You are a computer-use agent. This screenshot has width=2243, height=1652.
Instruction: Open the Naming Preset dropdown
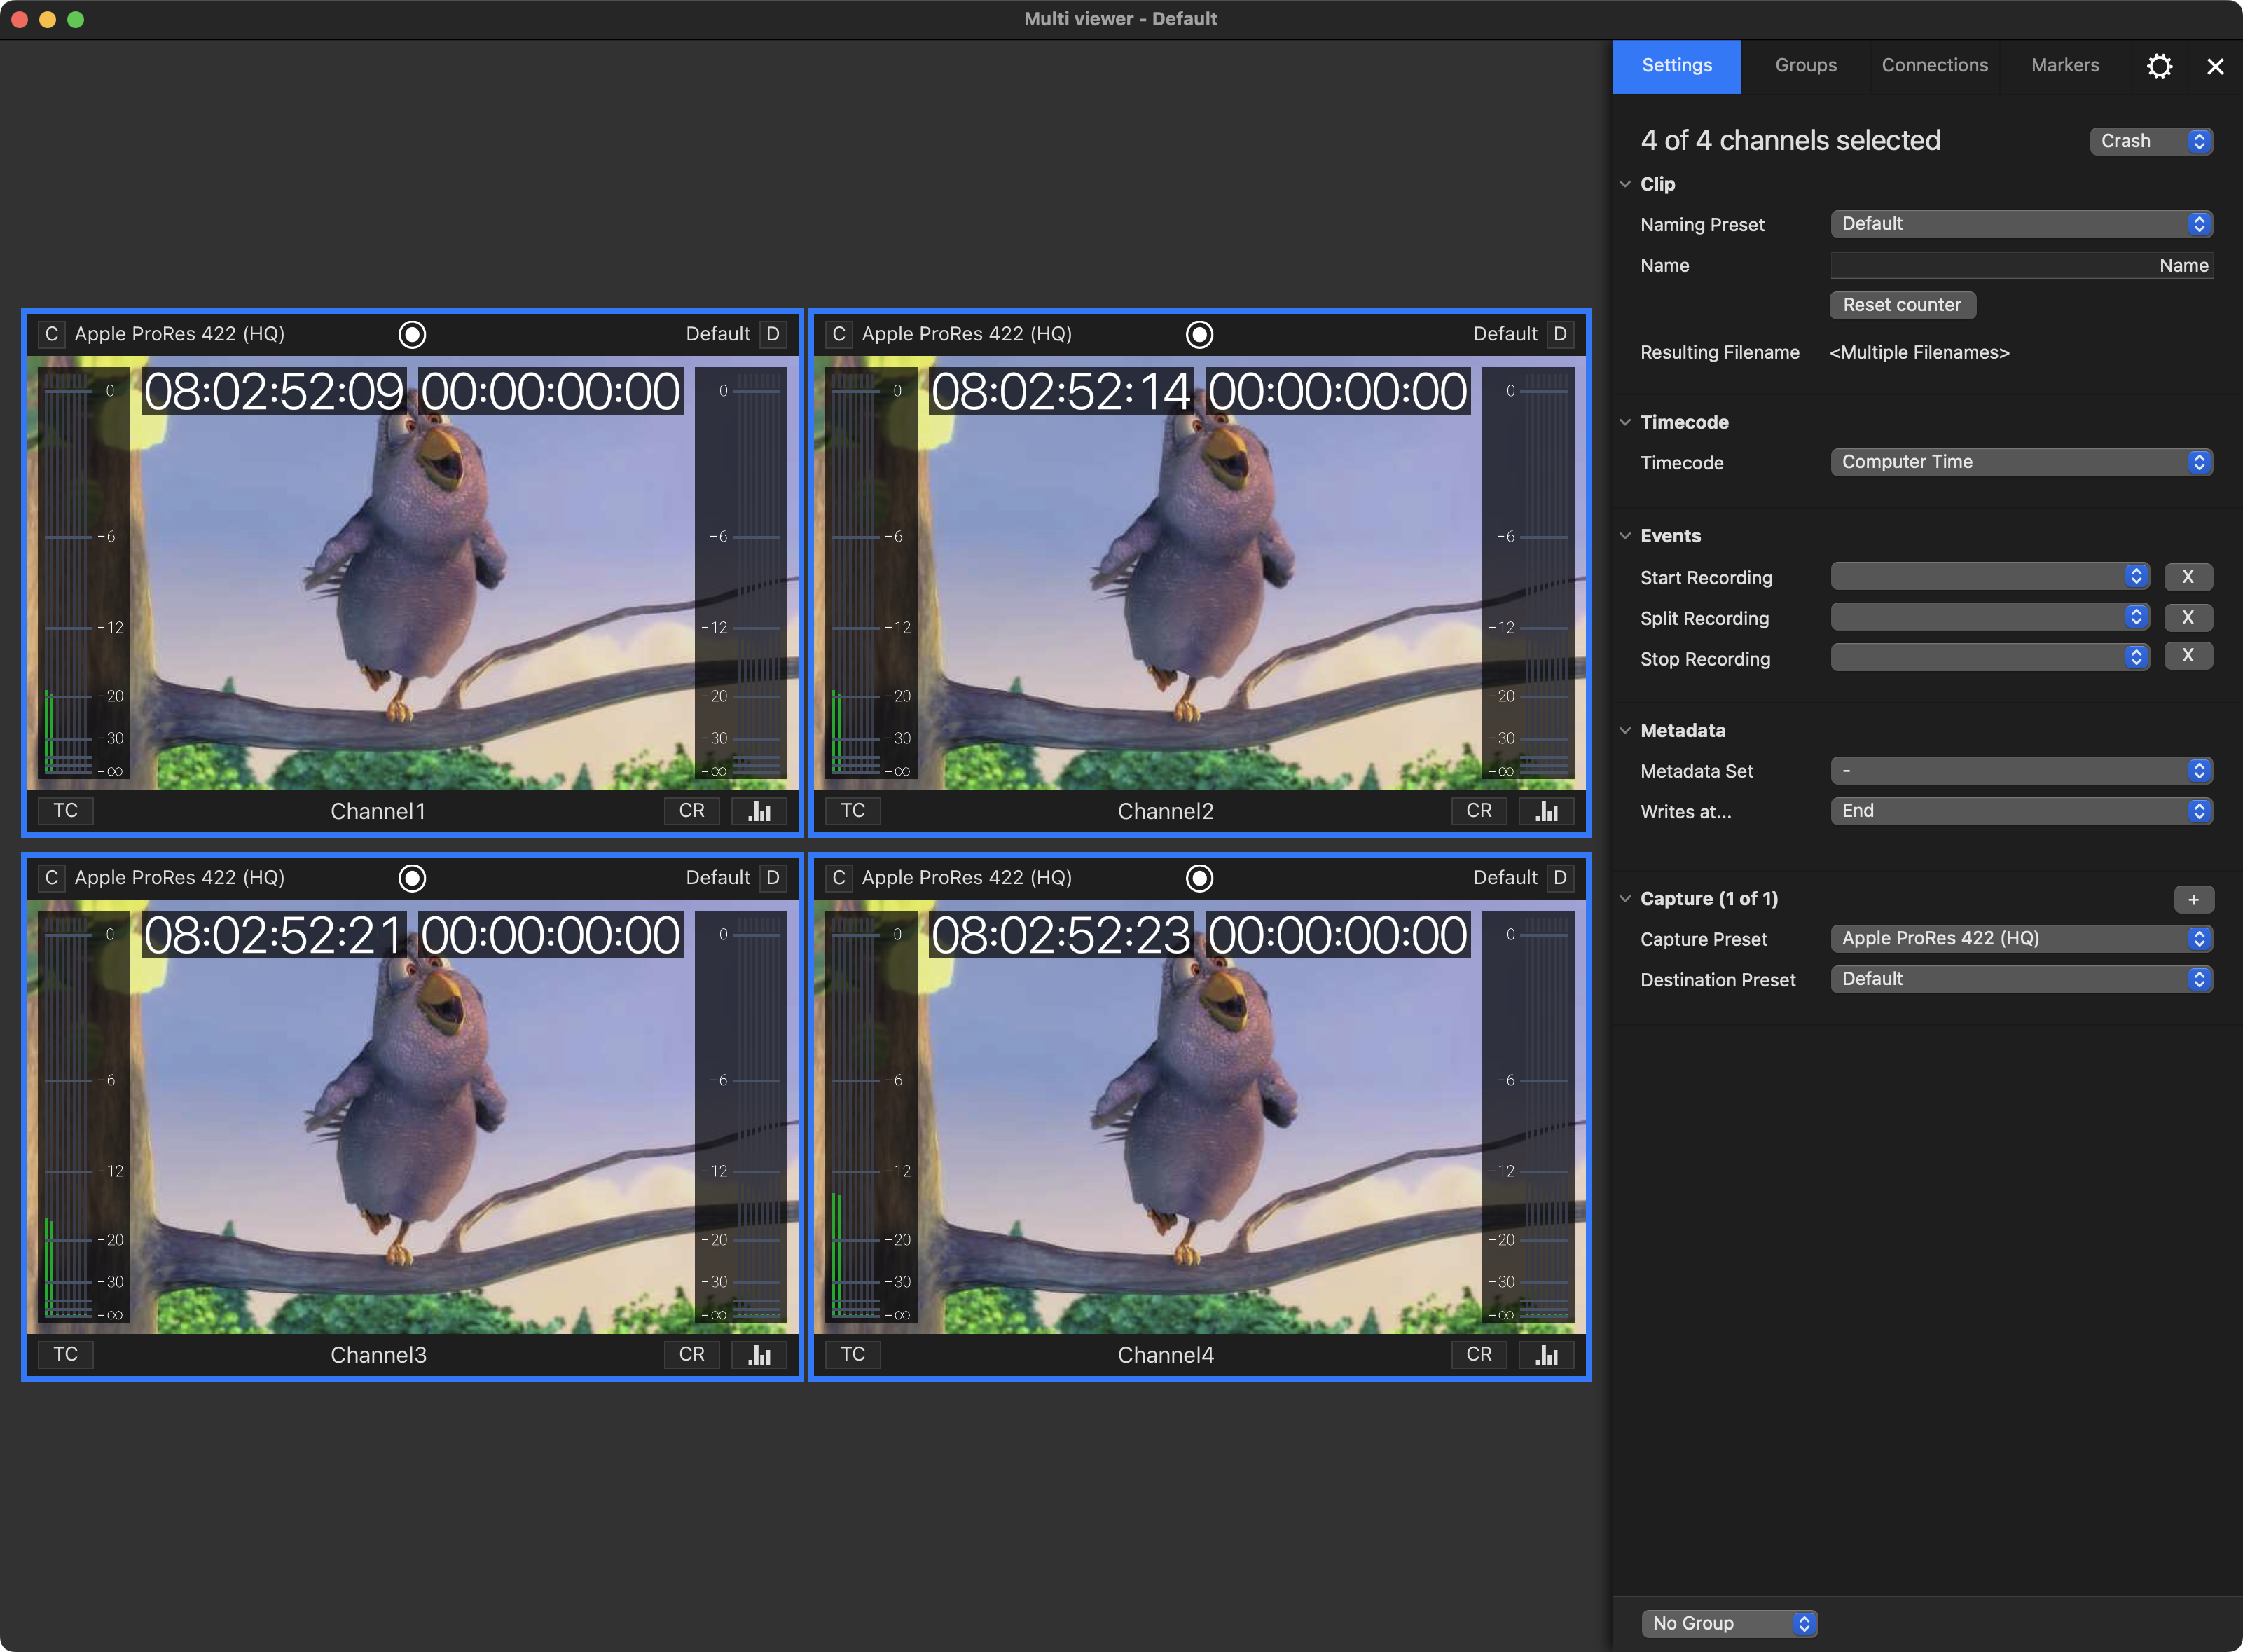2021,224
